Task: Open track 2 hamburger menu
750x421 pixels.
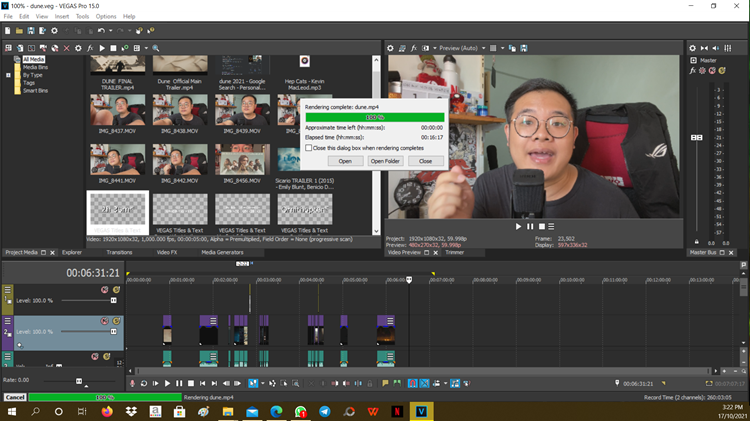Action: [8, 321]
